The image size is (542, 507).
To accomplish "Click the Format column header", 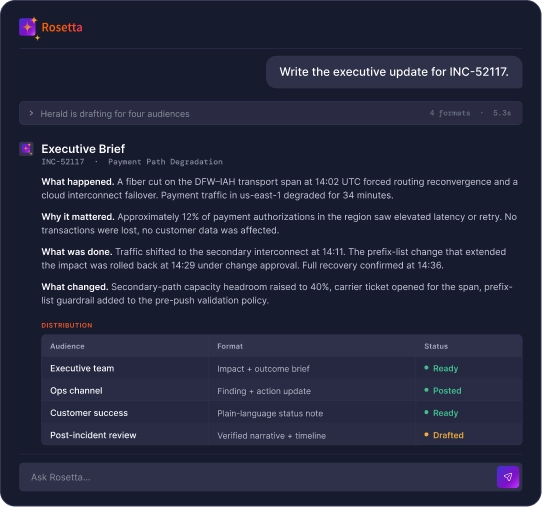I will tap(230, 346).
